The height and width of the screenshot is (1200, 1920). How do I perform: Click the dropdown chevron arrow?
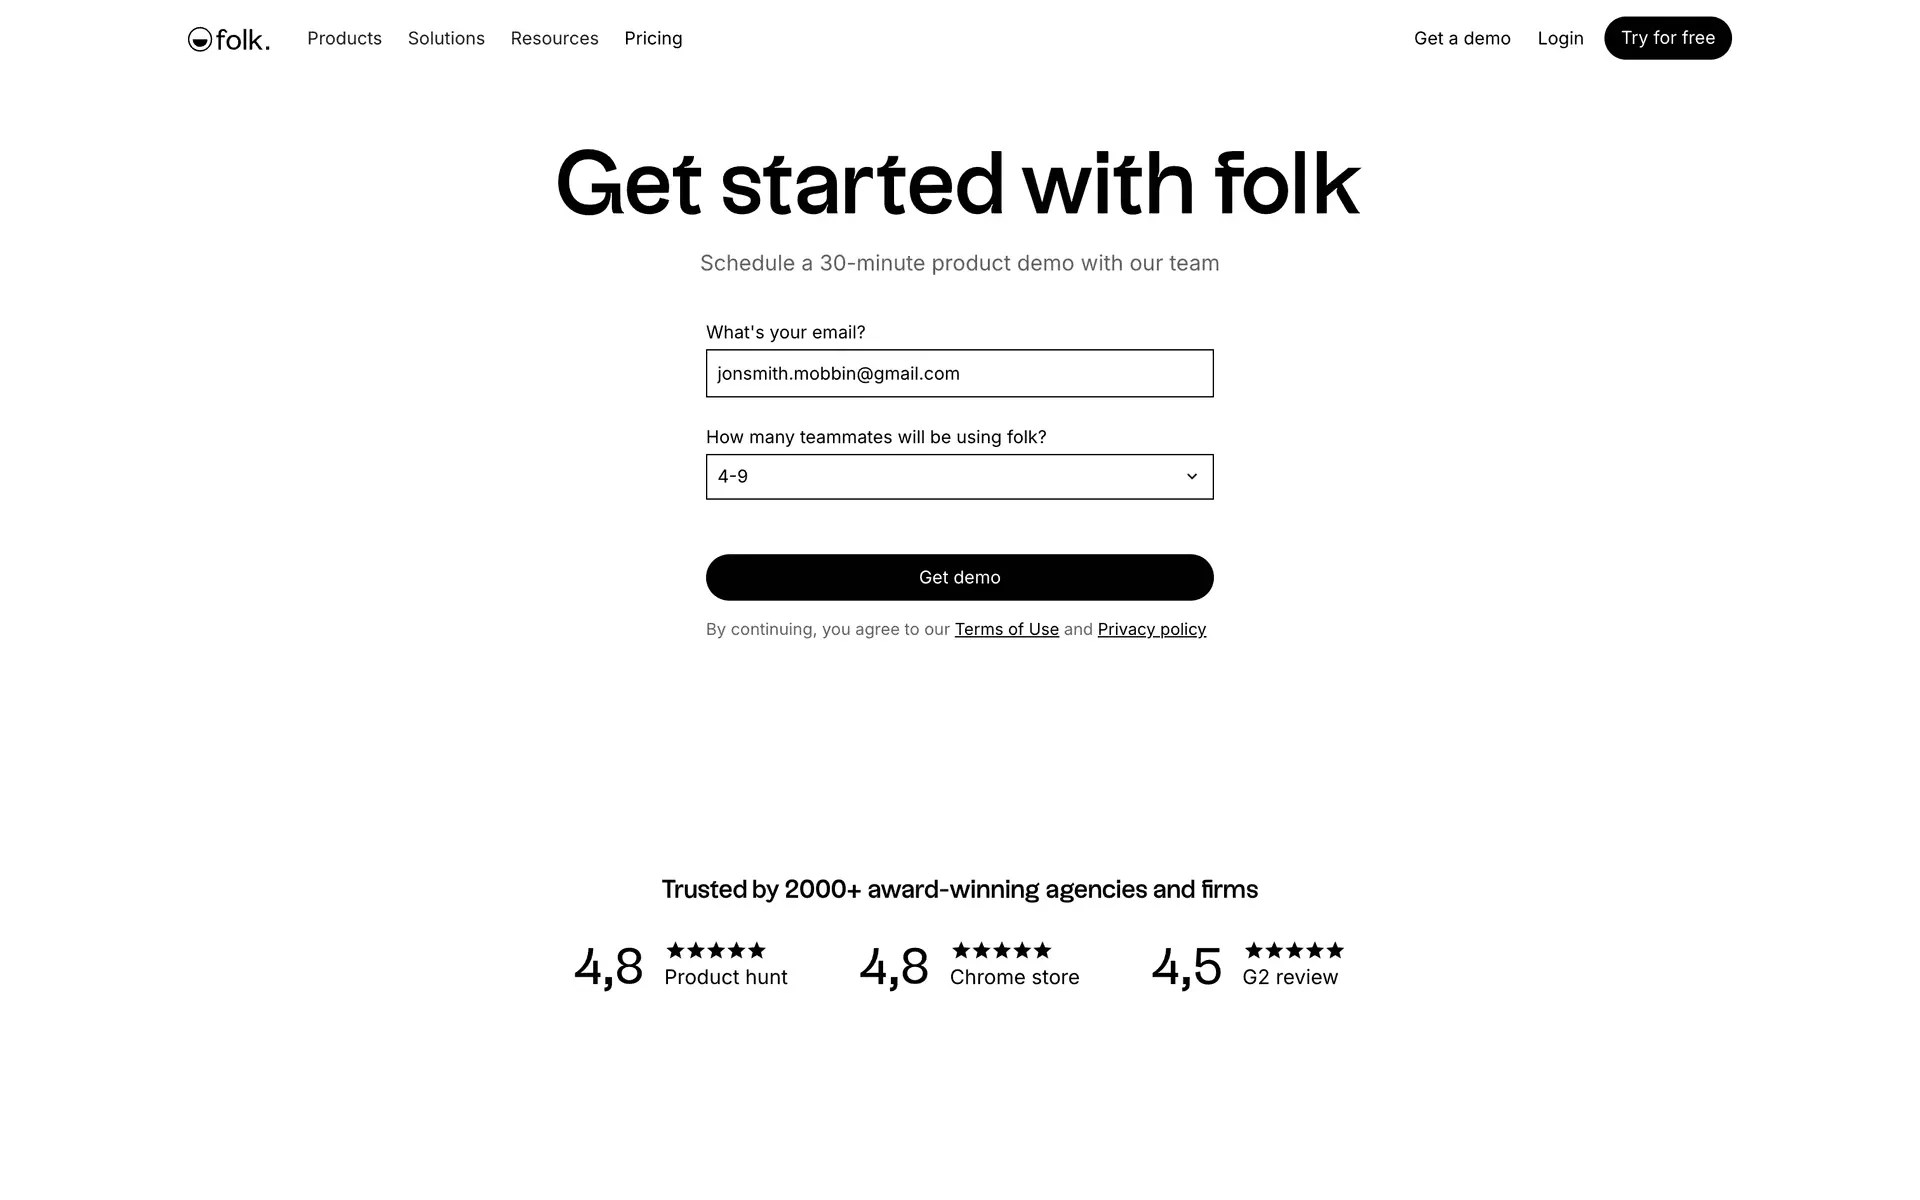click(1191, 477)
